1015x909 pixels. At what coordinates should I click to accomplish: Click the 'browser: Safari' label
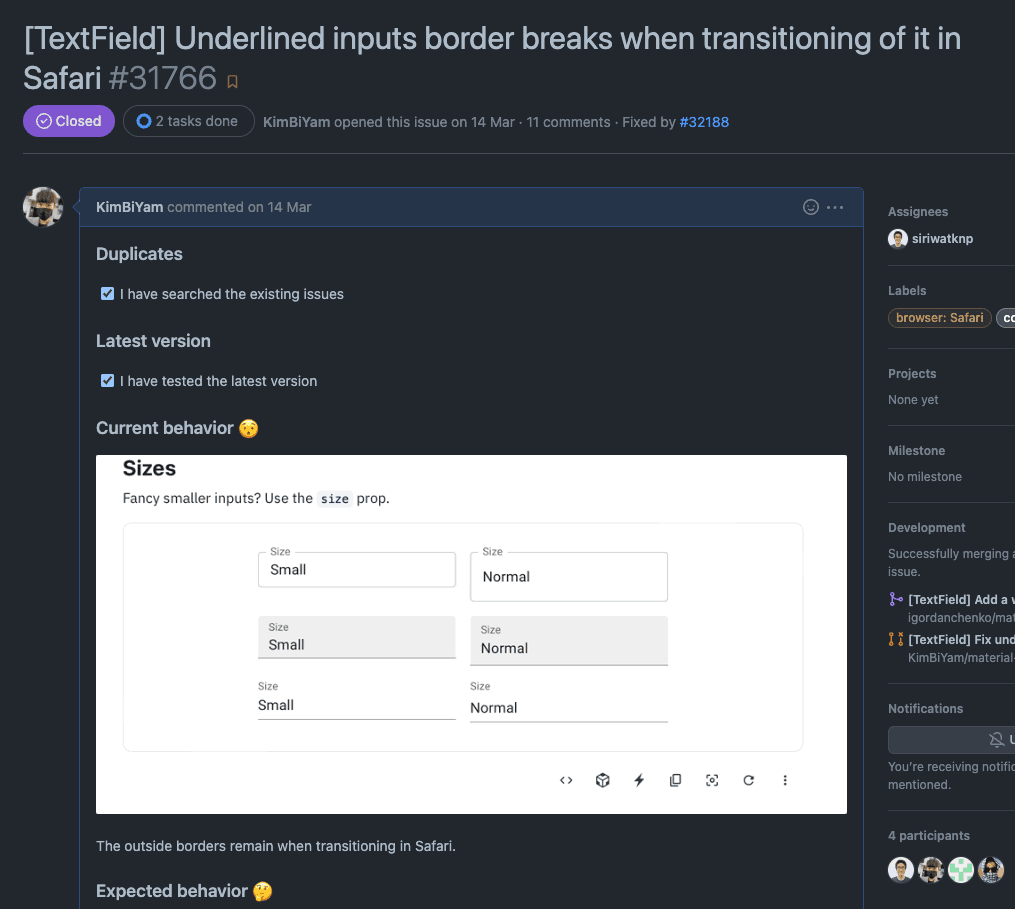tap(939, 318)
